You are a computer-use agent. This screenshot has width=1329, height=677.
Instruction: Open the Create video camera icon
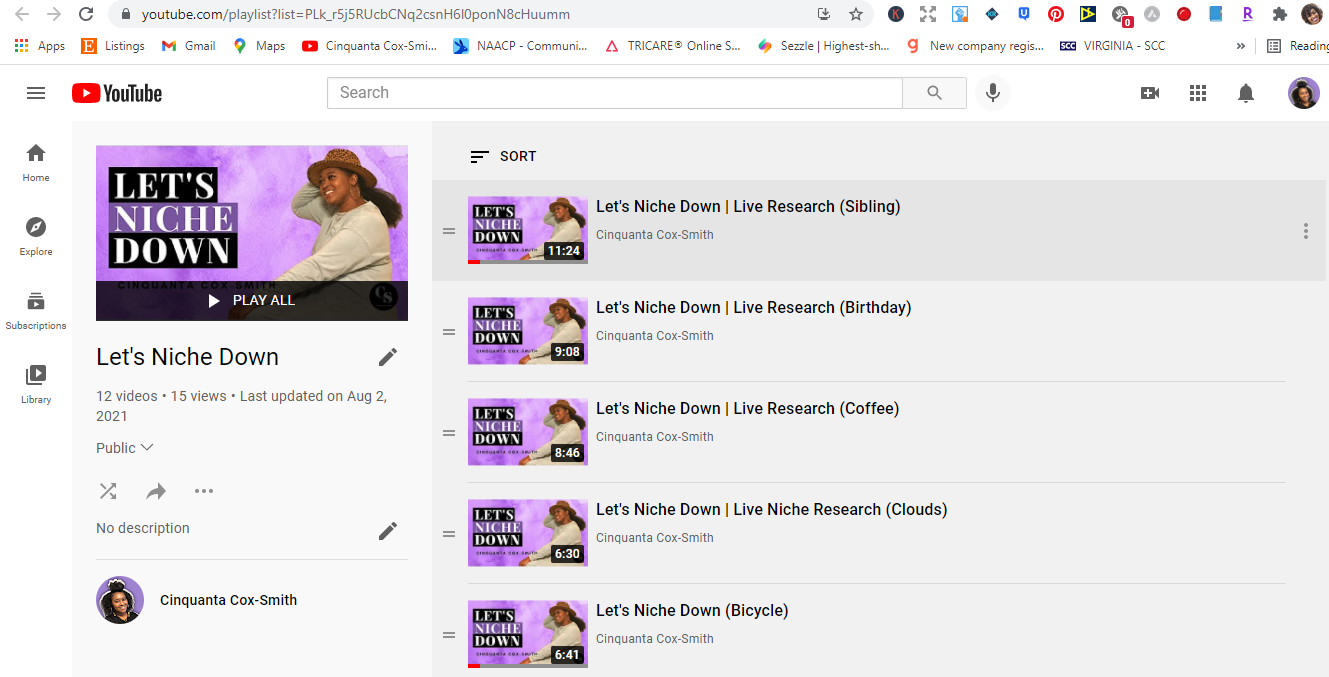[1150, 93]
